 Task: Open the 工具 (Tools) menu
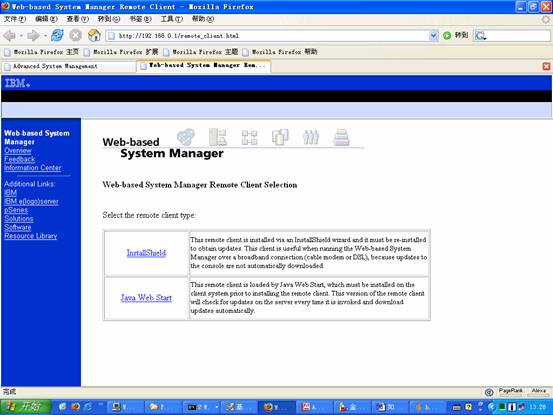(x=171, y=19)
